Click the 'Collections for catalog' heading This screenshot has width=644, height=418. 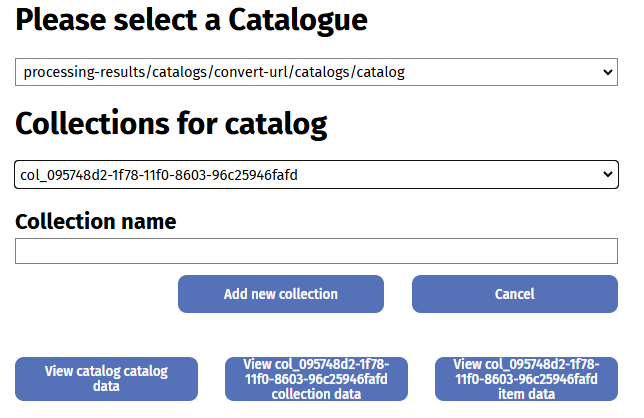[x=171, y=123]
